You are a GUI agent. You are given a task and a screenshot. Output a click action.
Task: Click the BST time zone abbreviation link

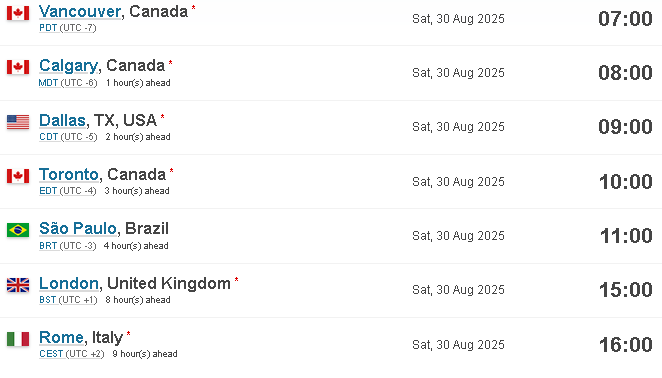tap(48, 300)
